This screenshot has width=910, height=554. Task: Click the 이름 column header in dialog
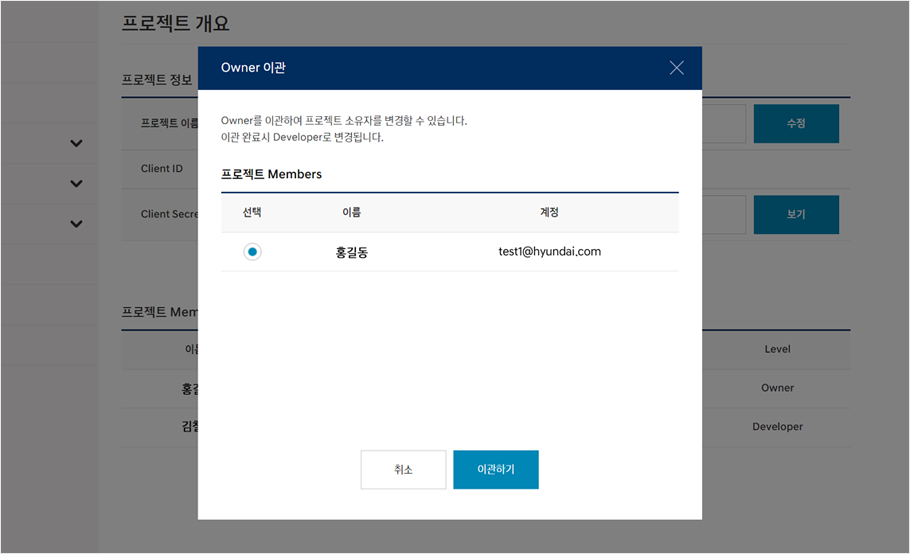[x=351, y=212]
